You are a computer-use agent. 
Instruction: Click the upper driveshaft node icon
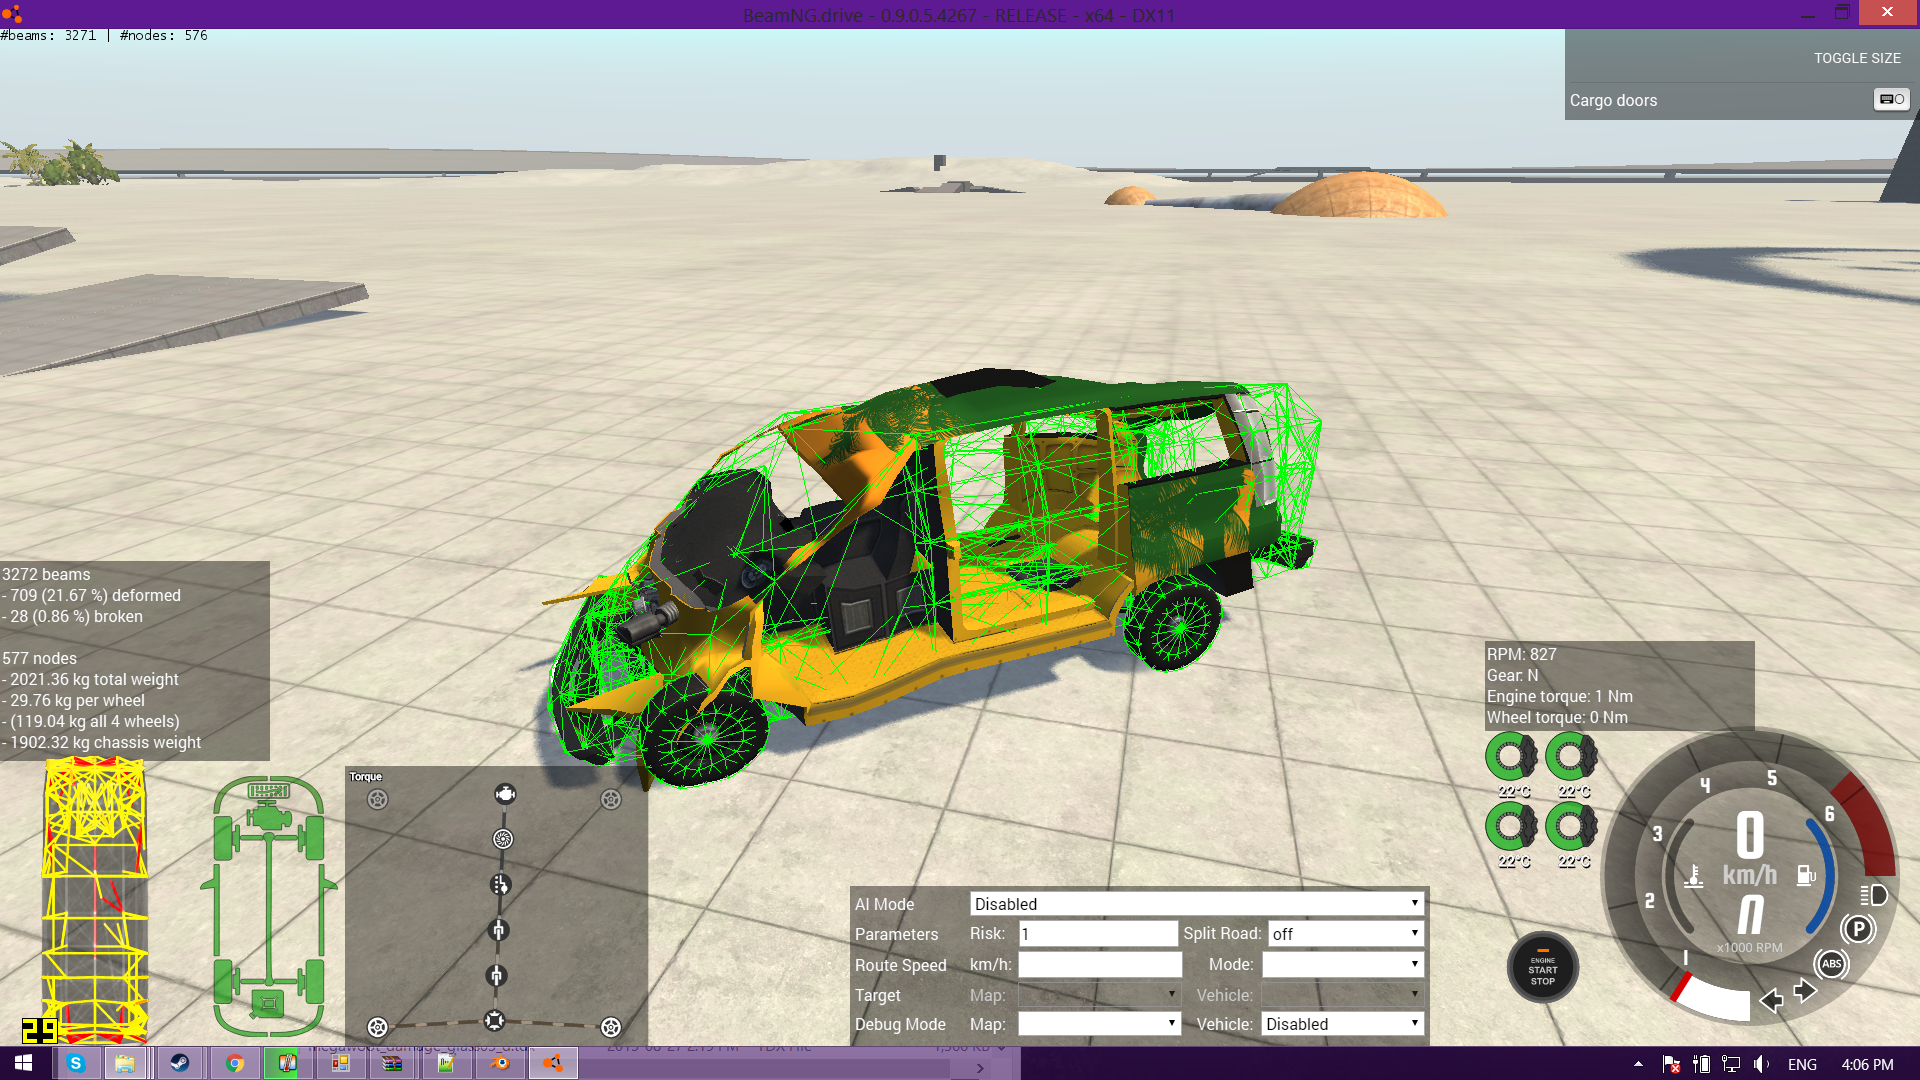498,930
